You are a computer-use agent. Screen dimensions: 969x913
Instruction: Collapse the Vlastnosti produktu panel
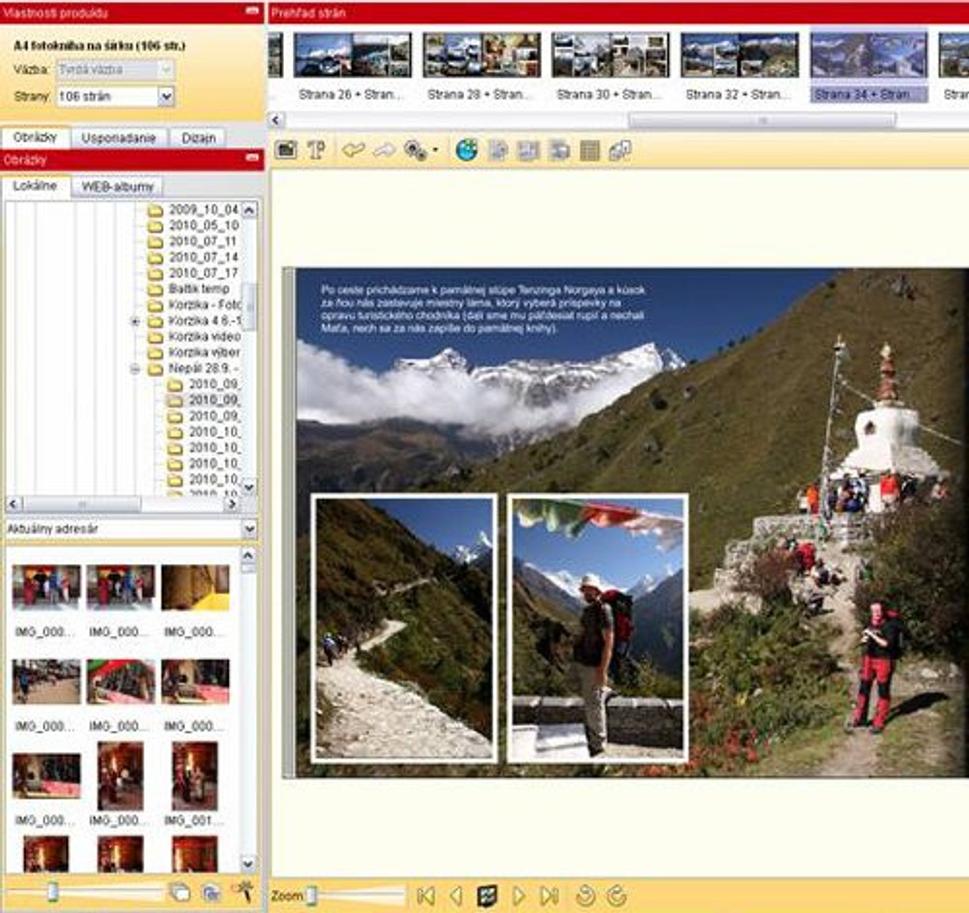coord(252,11)
